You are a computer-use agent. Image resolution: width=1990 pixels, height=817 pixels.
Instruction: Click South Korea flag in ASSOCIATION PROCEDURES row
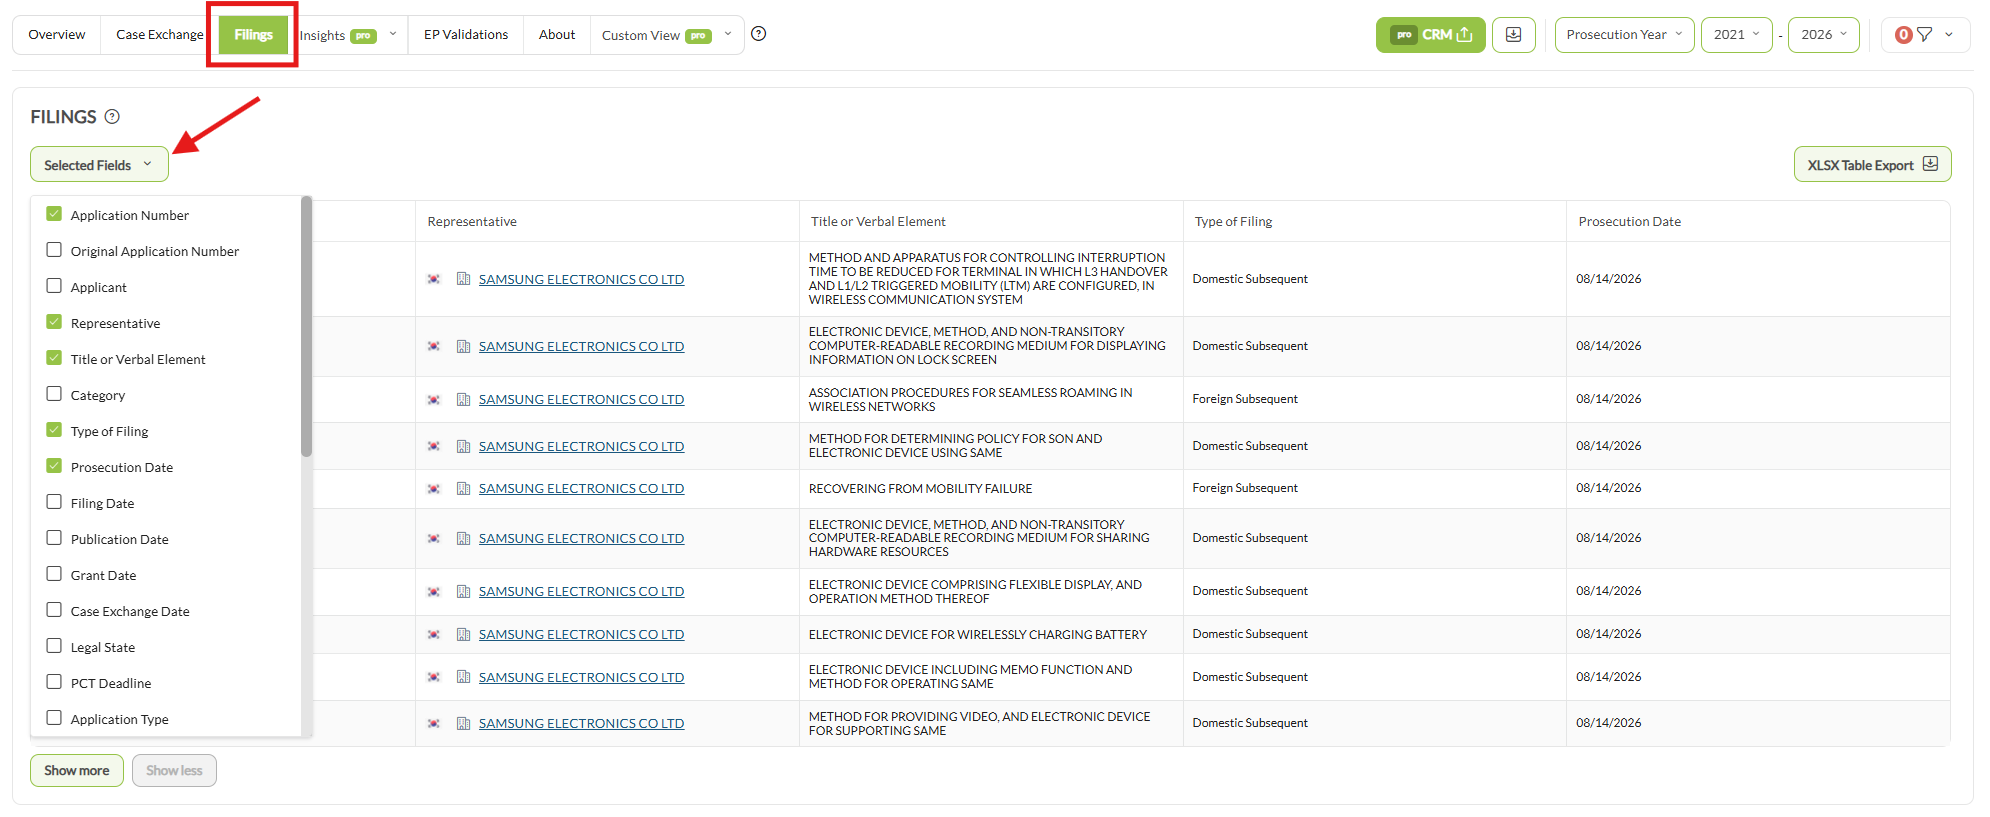(433, 400)
